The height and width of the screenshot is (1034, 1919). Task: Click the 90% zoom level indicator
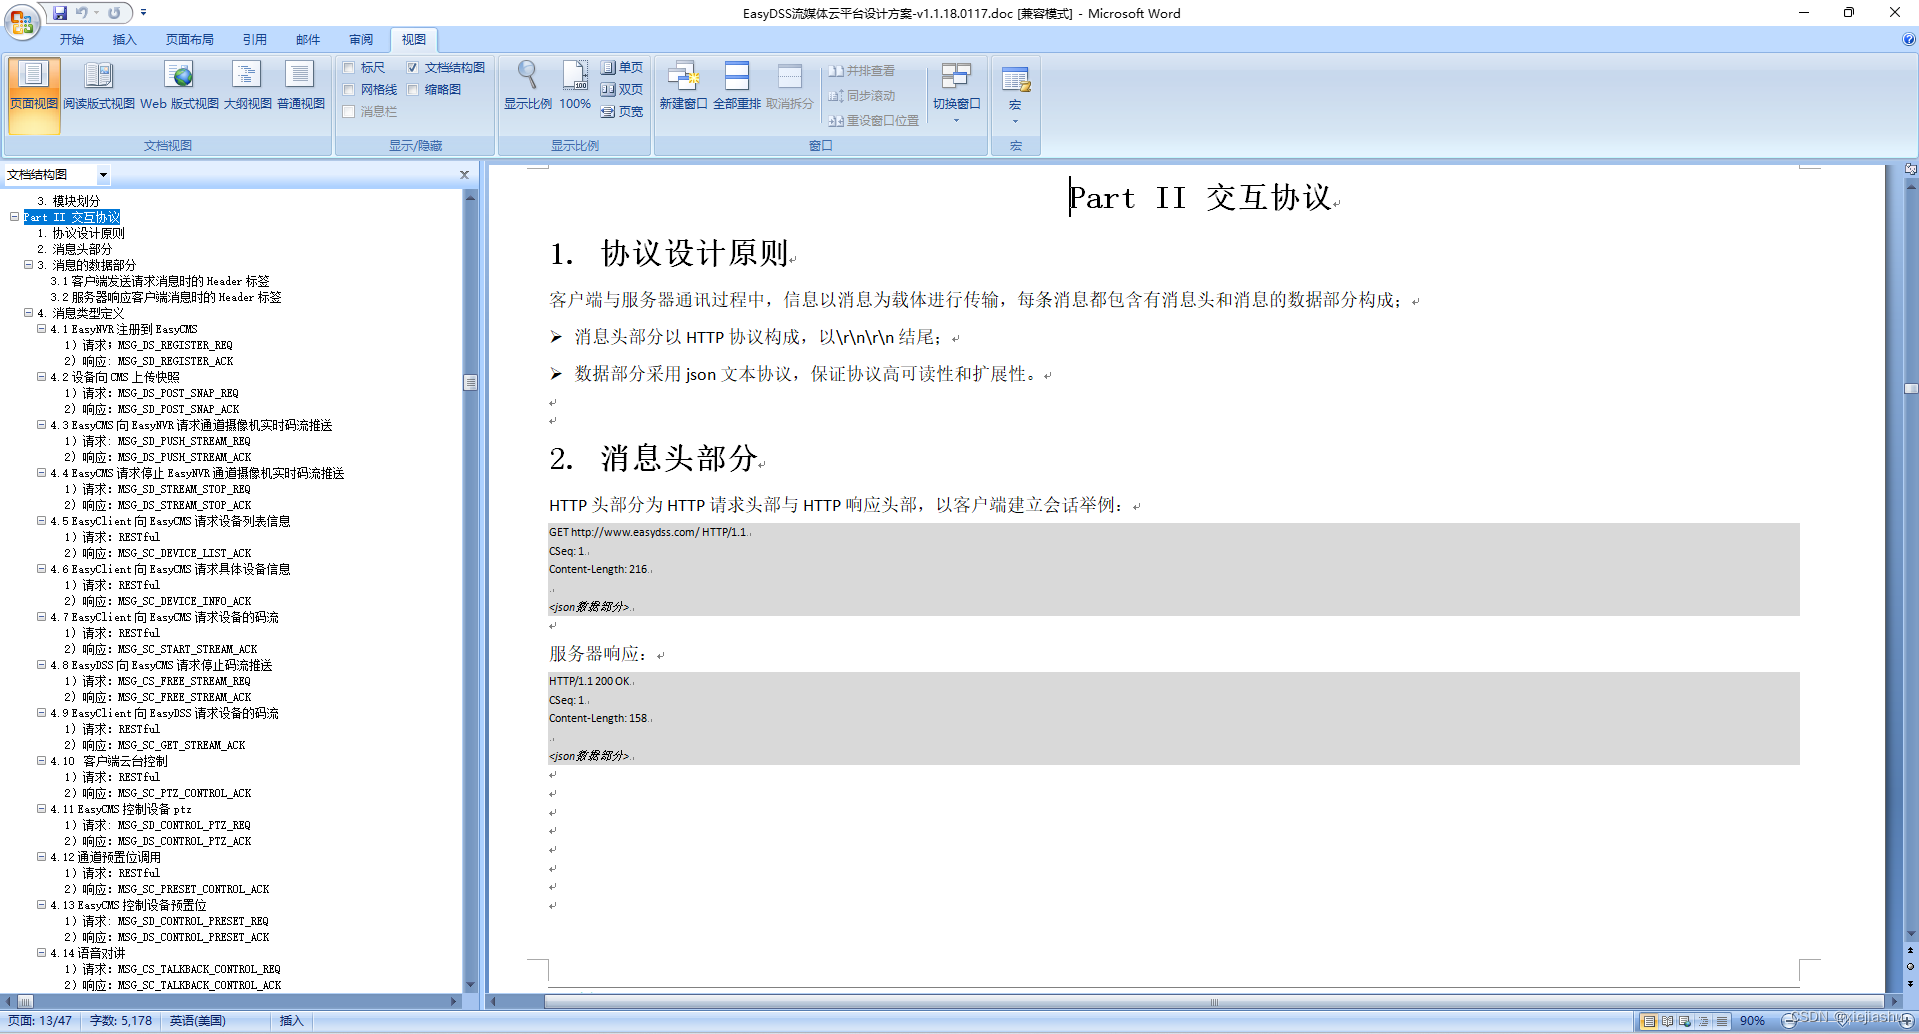[1752, 1021]
